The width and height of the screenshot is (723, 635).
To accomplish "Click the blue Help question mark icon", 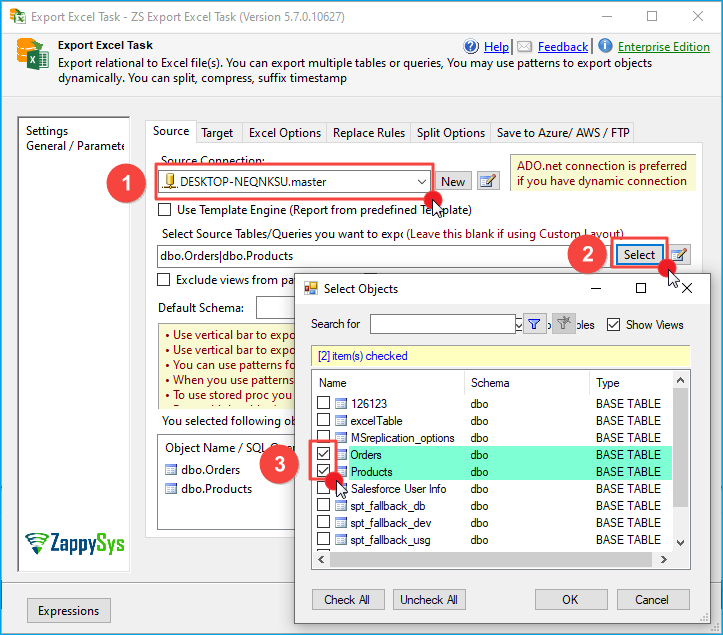I will click(x=472, y=47).
